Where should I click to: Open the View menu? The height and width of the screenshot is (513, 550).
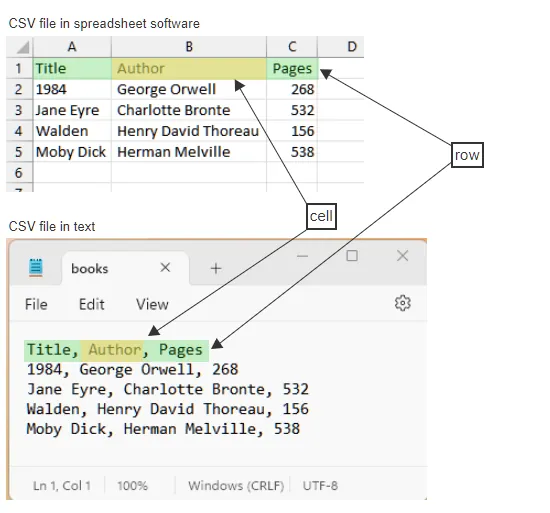(x=152, y=304)
